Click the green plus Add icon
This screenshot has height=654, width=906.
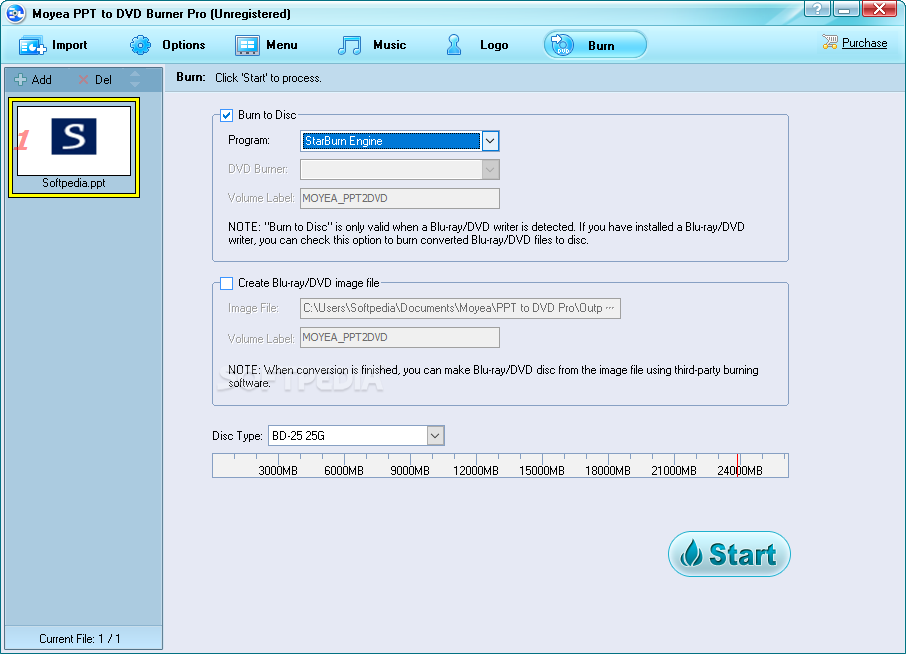coord(20,80)
